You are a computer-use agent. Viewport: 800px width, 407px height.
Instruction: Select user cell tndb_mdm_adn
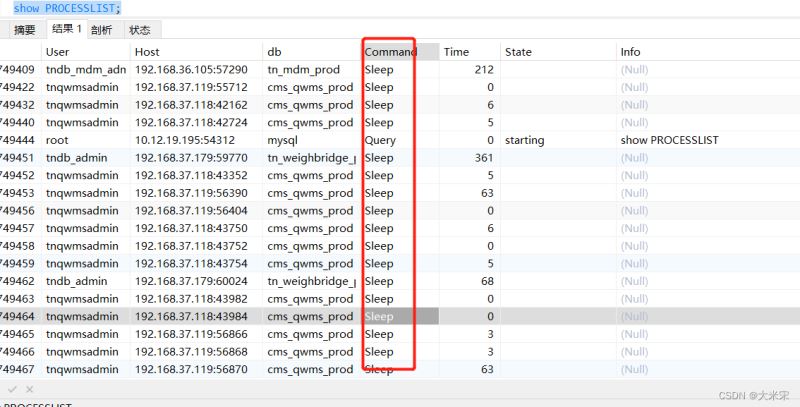click(x=86, y=69)
